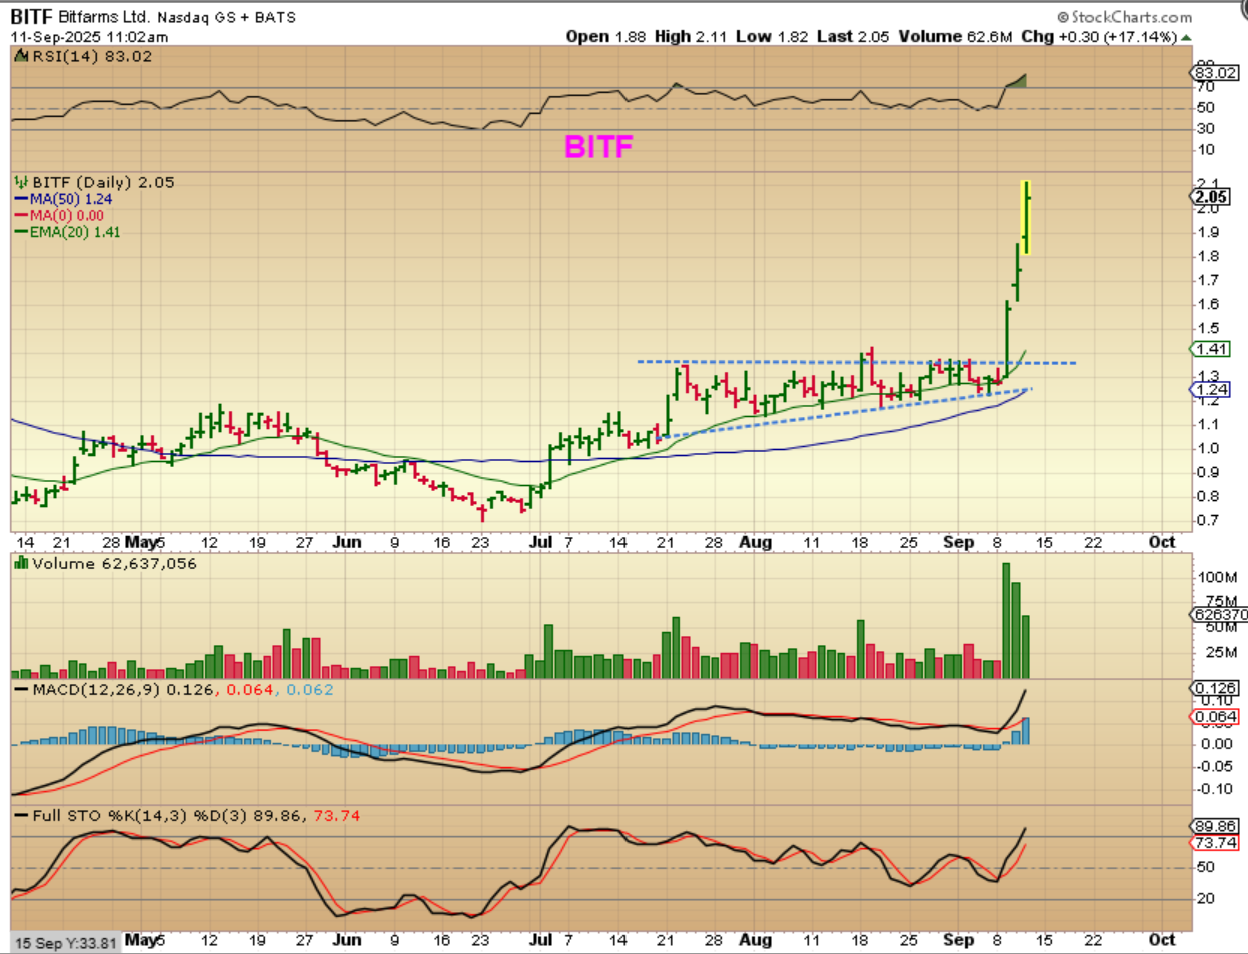The height and width of the screenshot is (954, 1248).
Task: Click the red 0.064 MACD signal value
Action: (x=250, y=689)
